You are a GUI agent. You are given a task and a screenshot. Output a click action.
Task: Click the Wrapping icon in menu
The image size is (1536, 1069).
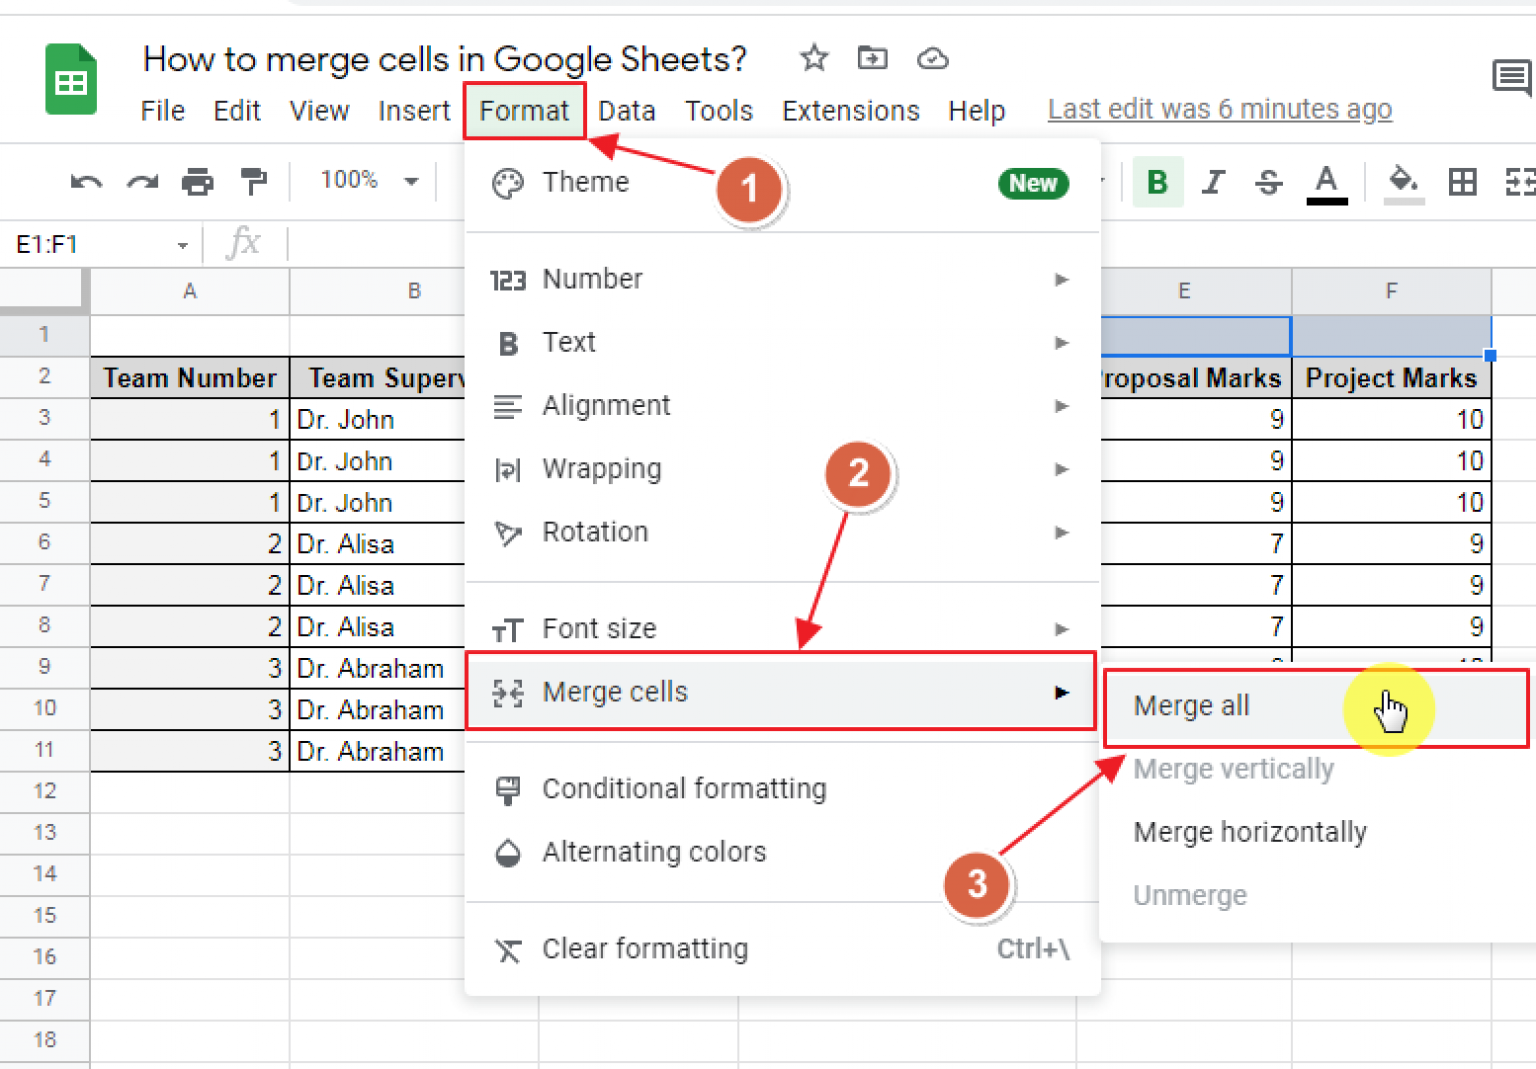pos(508,470)
